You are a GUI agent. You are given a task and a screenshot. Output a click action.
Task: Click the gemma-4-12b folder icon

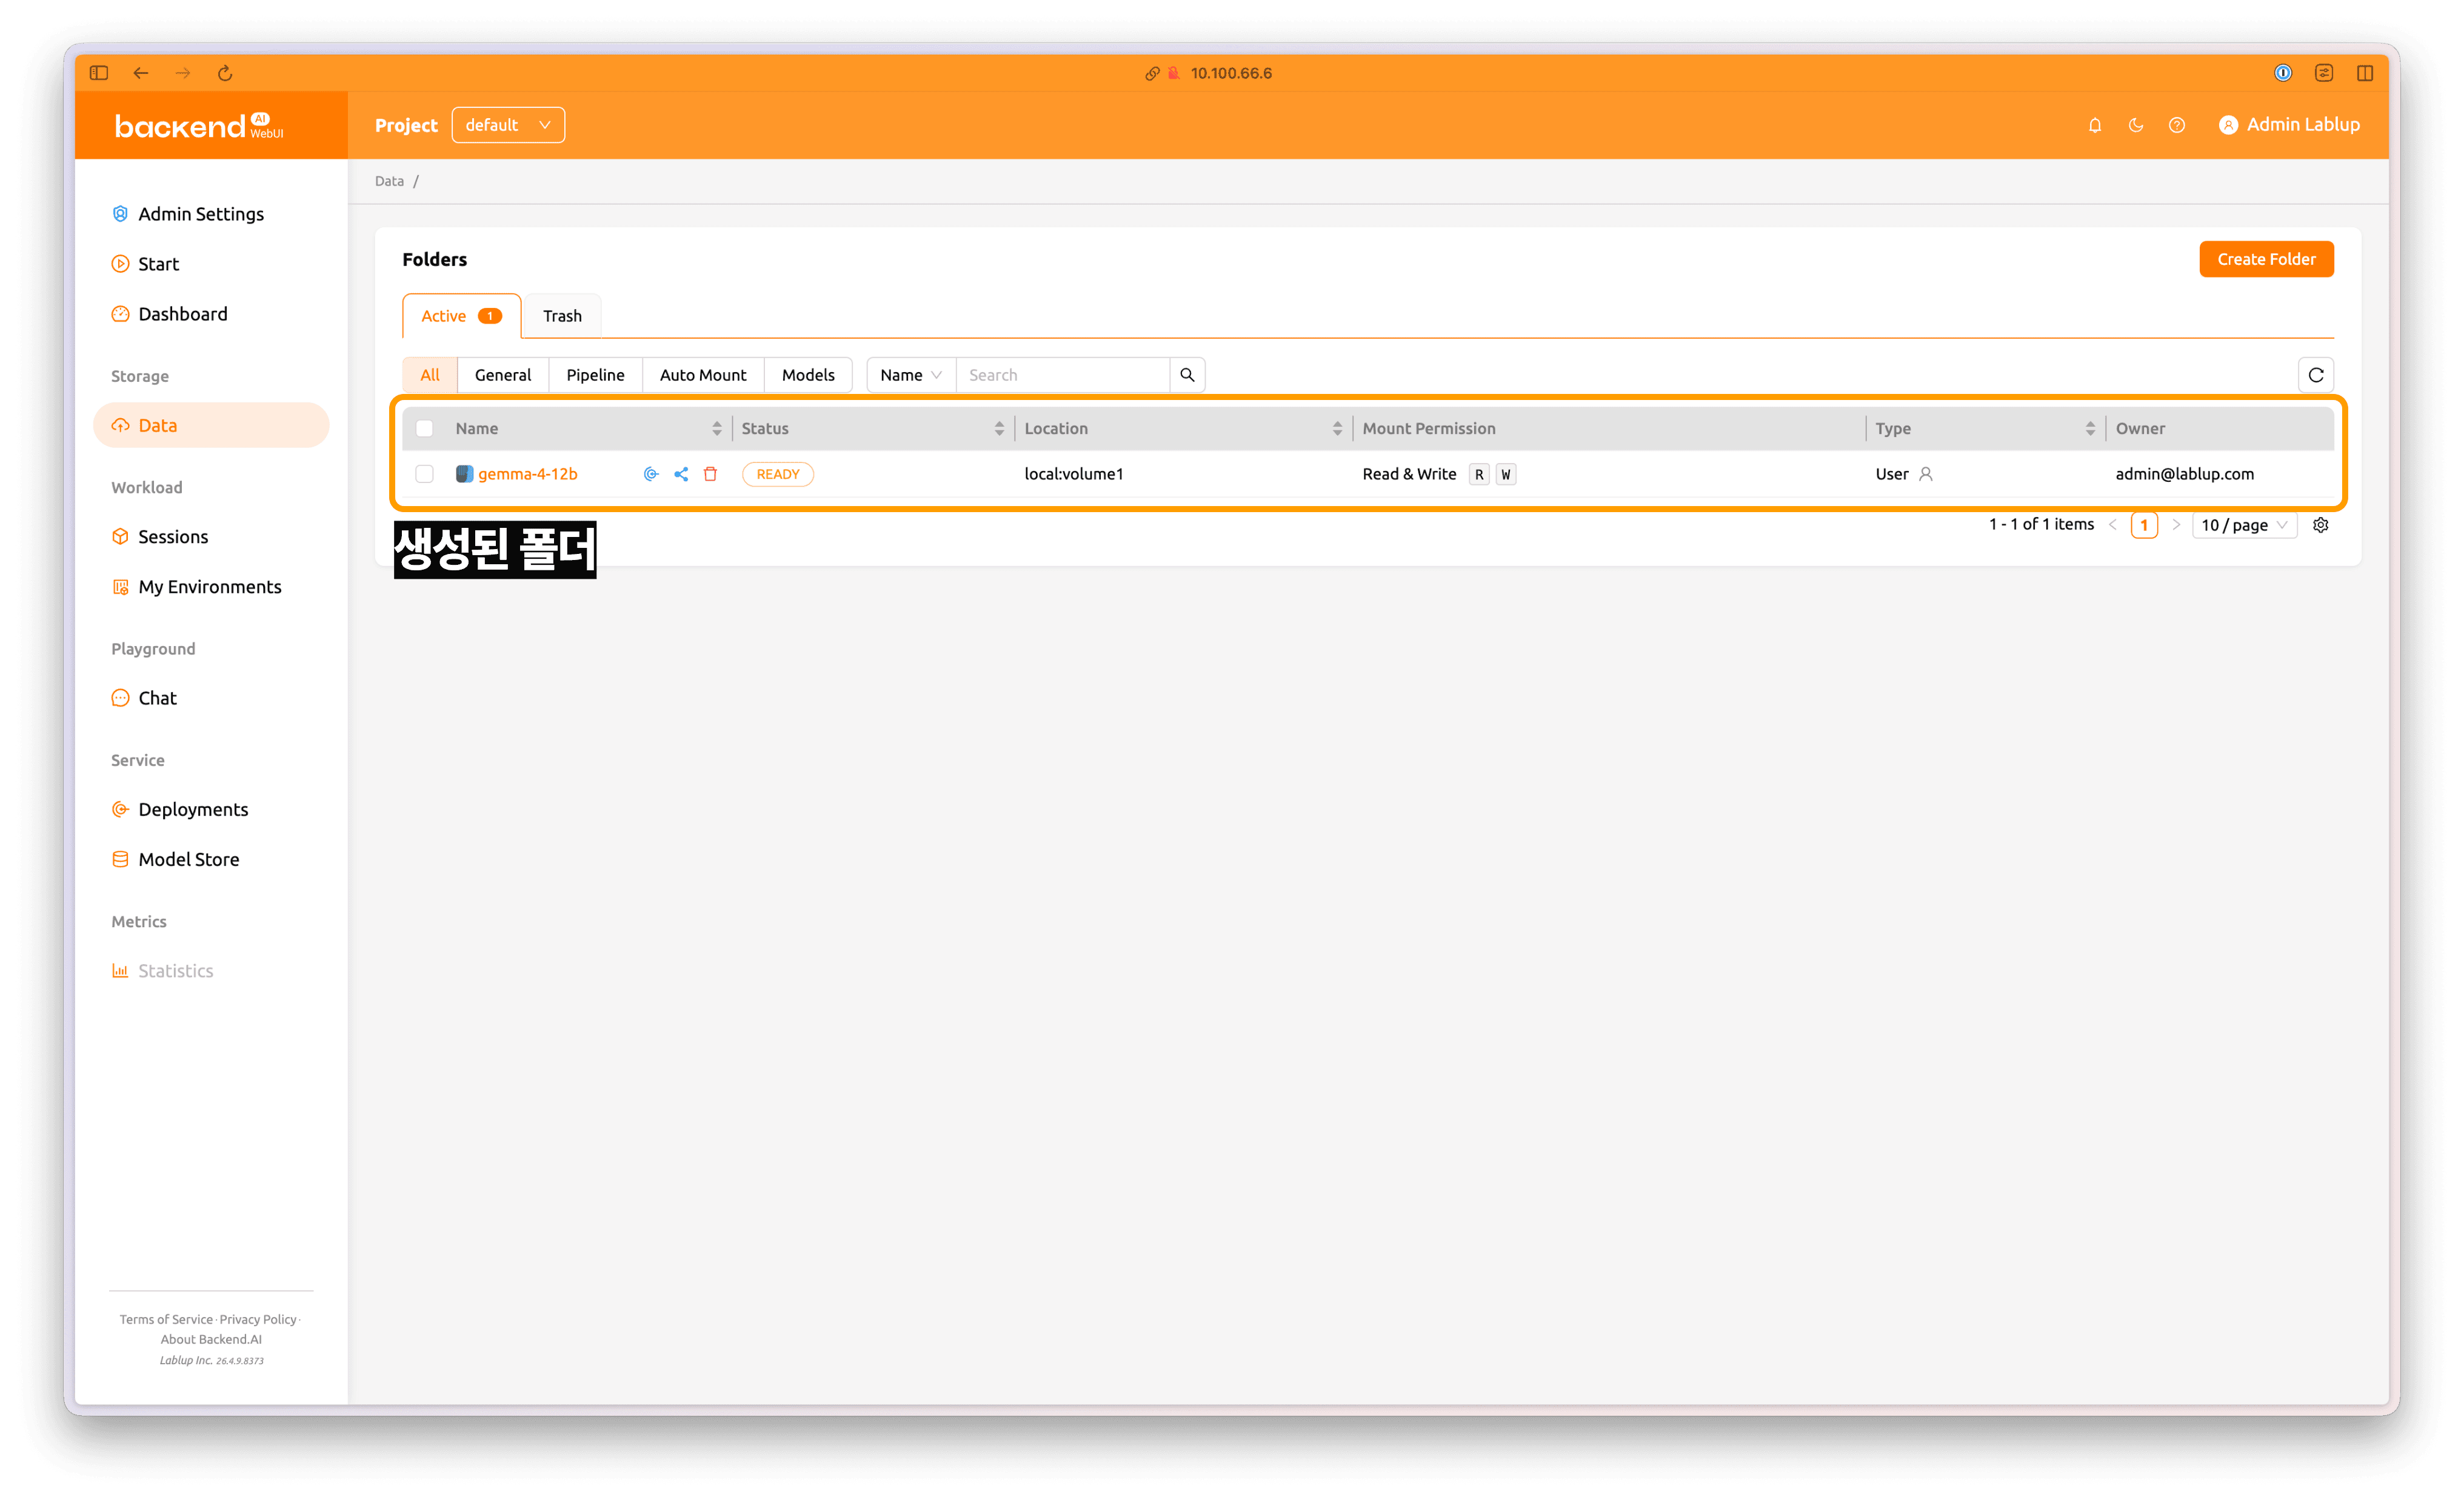click(x=464, y=474)
